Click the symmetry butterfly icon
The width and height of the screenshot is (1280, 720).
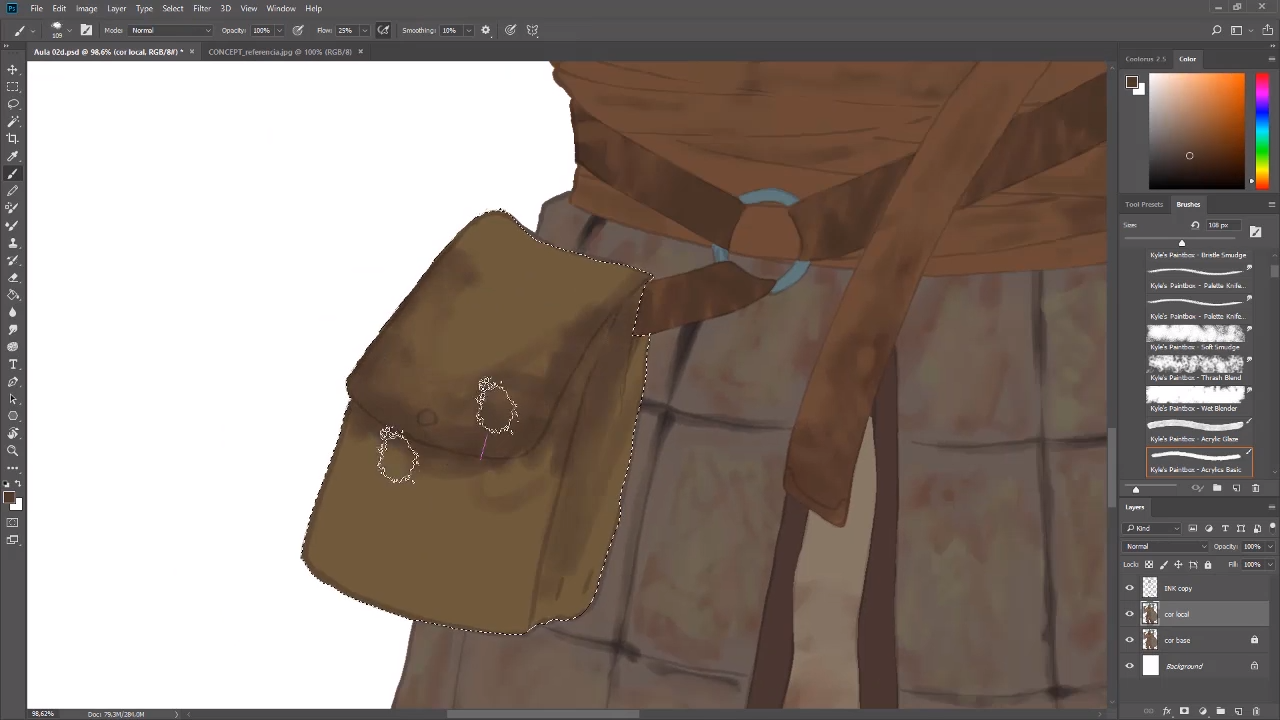pos(532,30)
